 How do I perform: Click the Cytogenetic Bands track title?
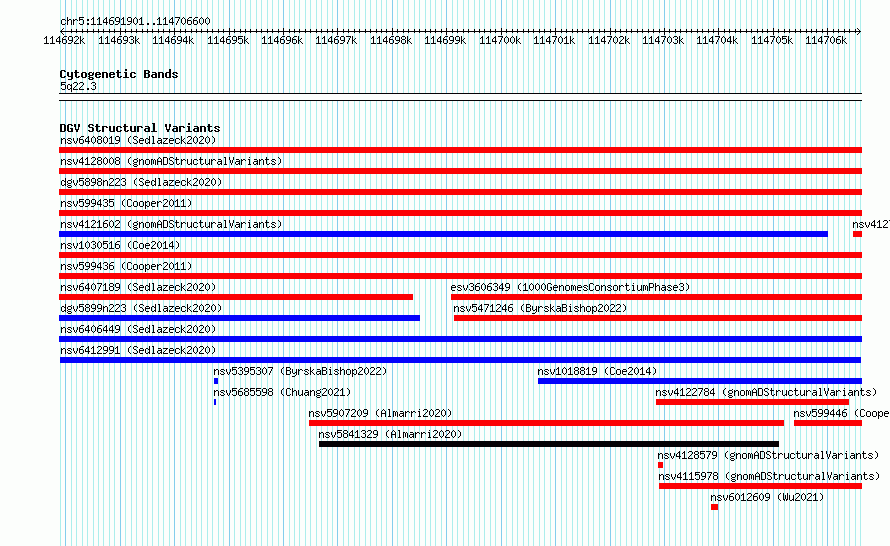tap(119, 74)
